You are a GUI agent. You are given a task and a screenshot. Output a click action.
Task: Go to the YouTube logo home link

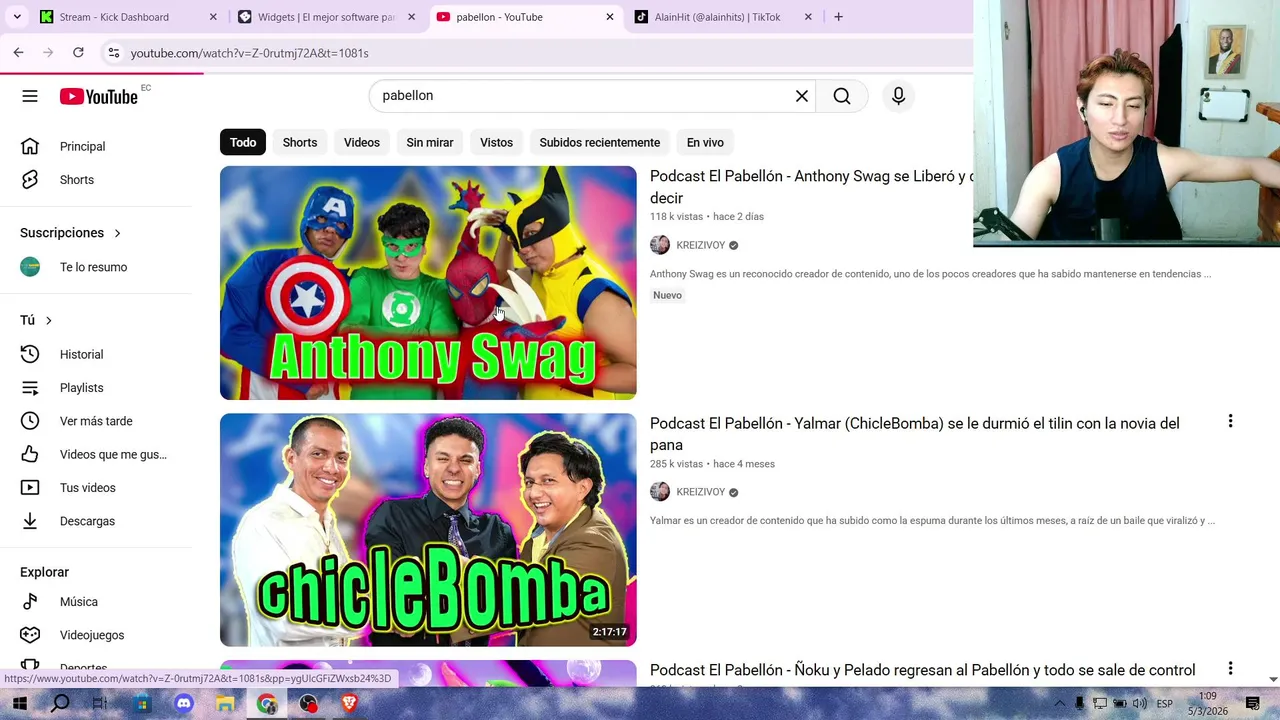(98, 96)
